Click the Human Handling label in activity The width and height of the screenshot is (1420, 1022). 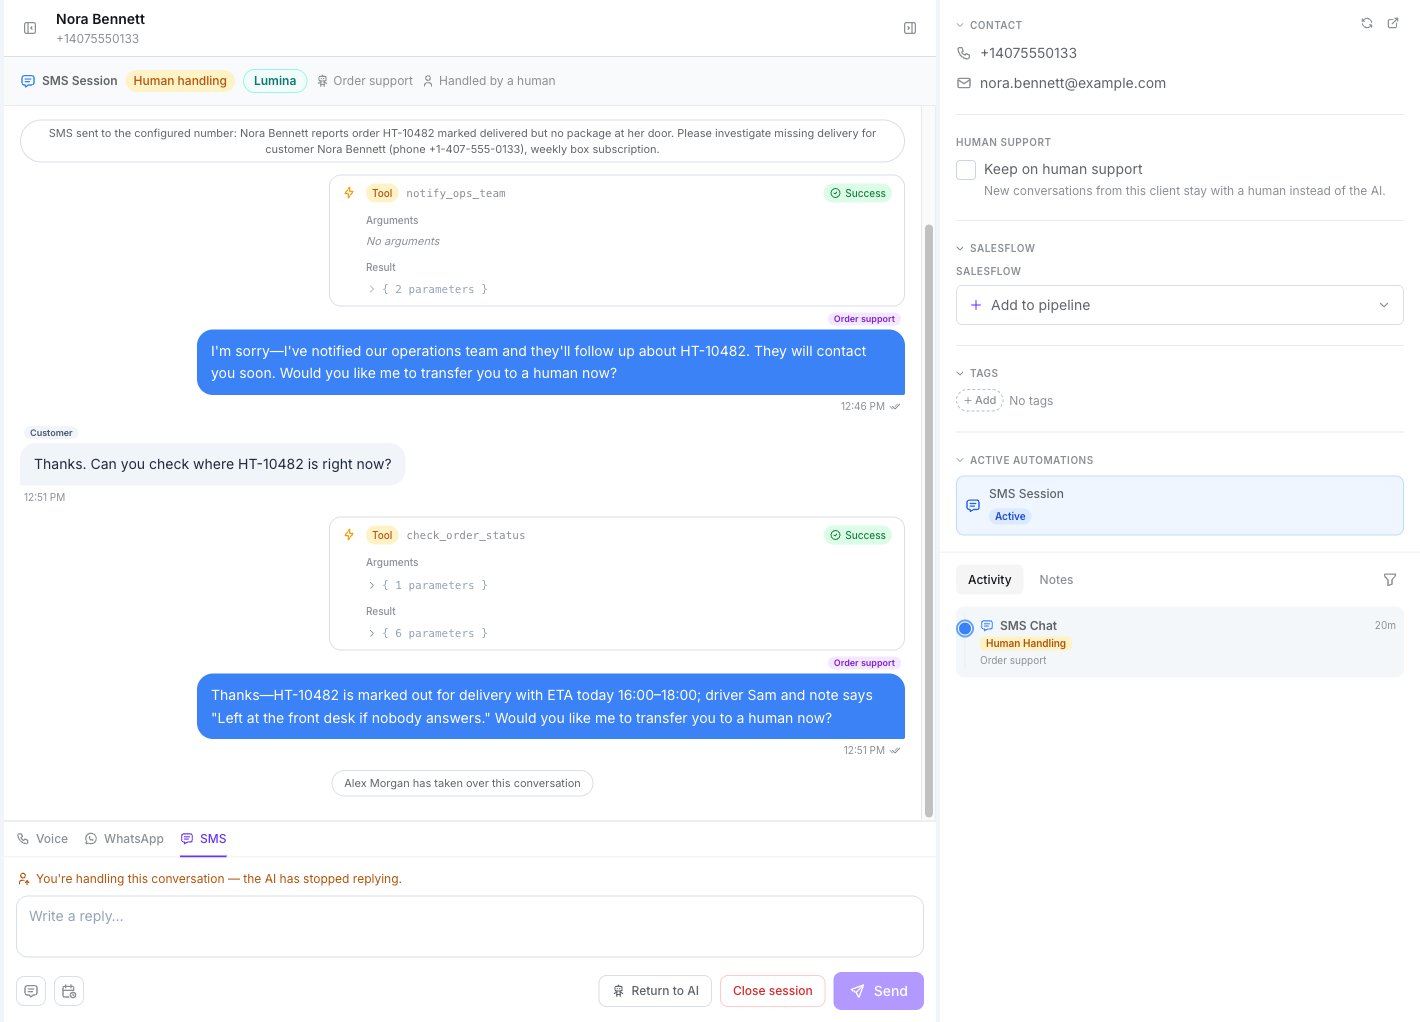coord(1026,643)
